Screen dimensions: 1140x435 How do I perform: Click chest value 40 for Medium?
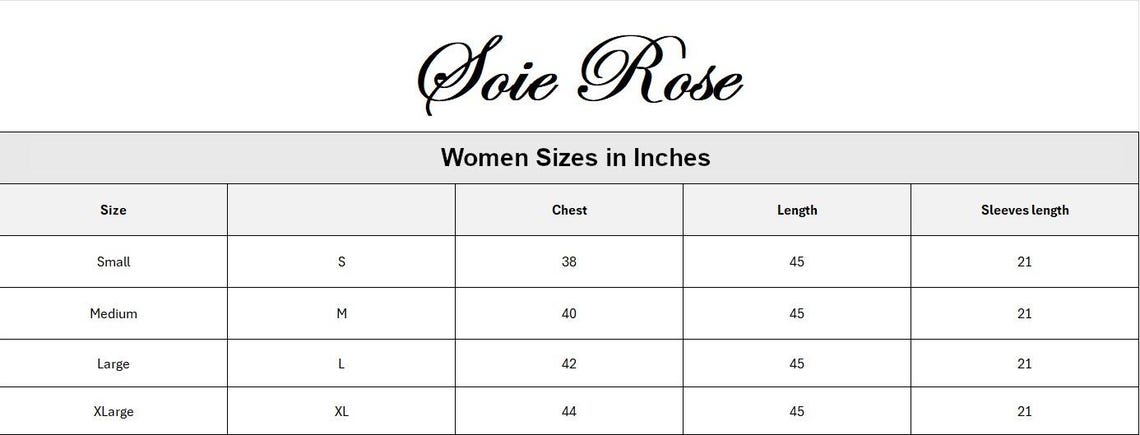point(569,313)
